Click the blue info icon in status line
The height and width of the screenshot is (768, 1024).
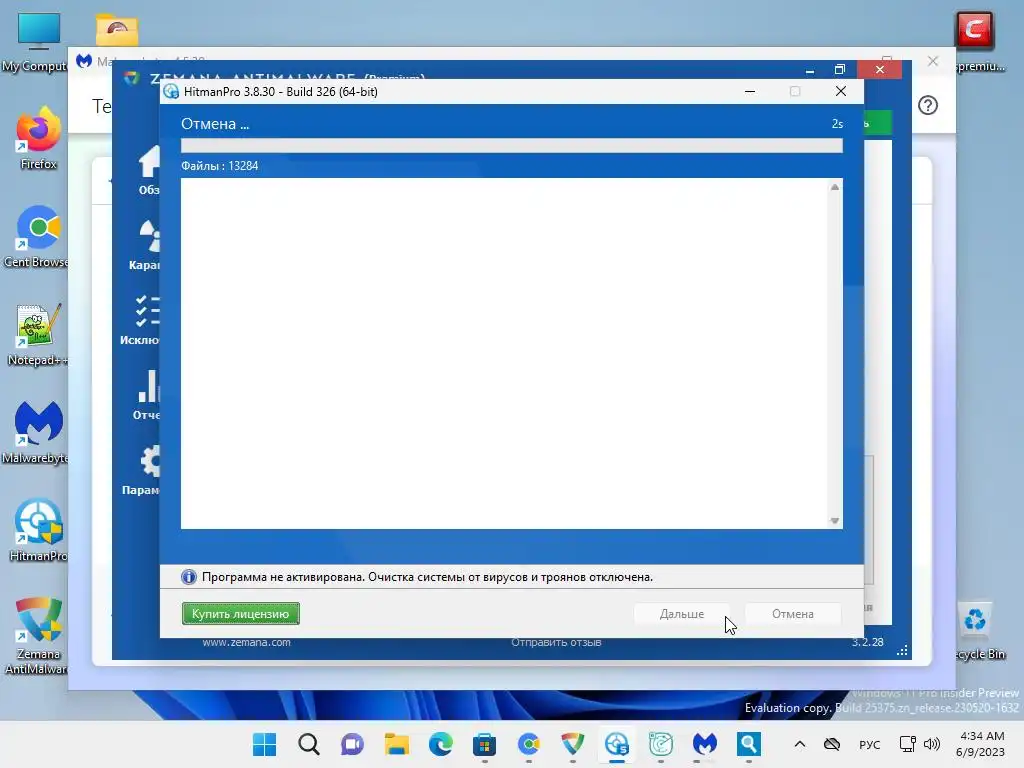point(189,577)
